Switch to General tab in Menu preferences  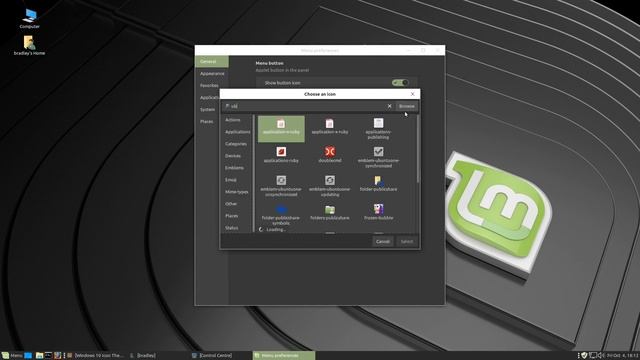212,62
